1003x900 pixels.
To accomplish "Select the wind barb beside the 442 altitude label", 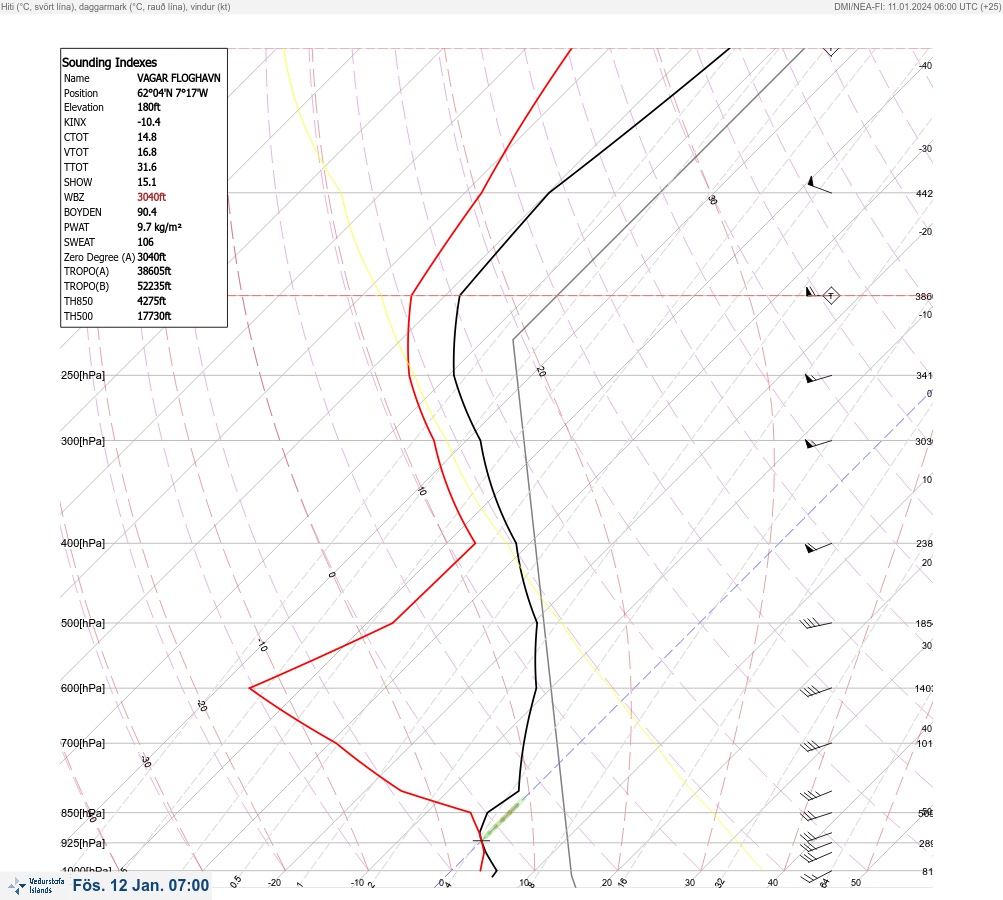I will coord(819,185).
